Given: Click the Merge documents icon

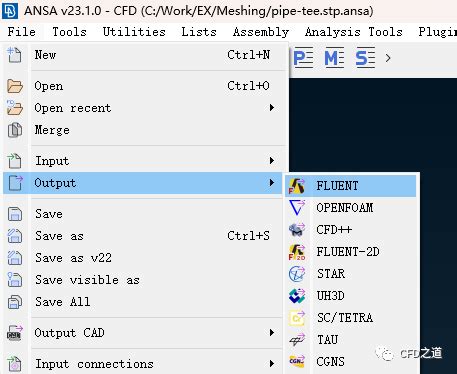Looking at the screenshot, I should [x=15, y=130].
